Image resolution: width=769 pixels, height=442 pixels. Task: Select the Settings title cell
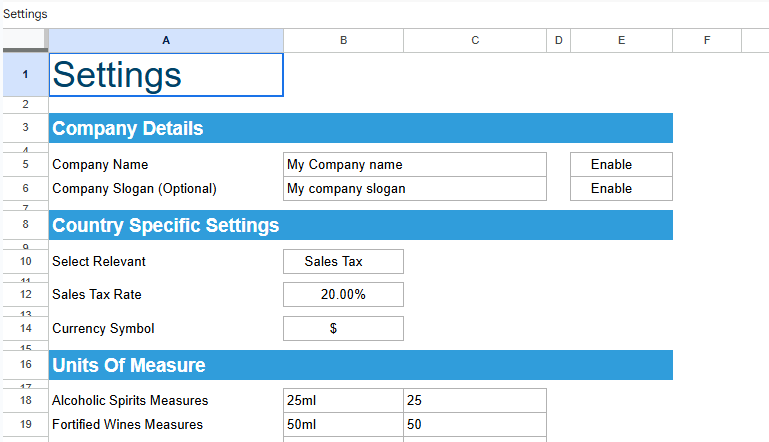pyautogui.click(x=166, y=75)
